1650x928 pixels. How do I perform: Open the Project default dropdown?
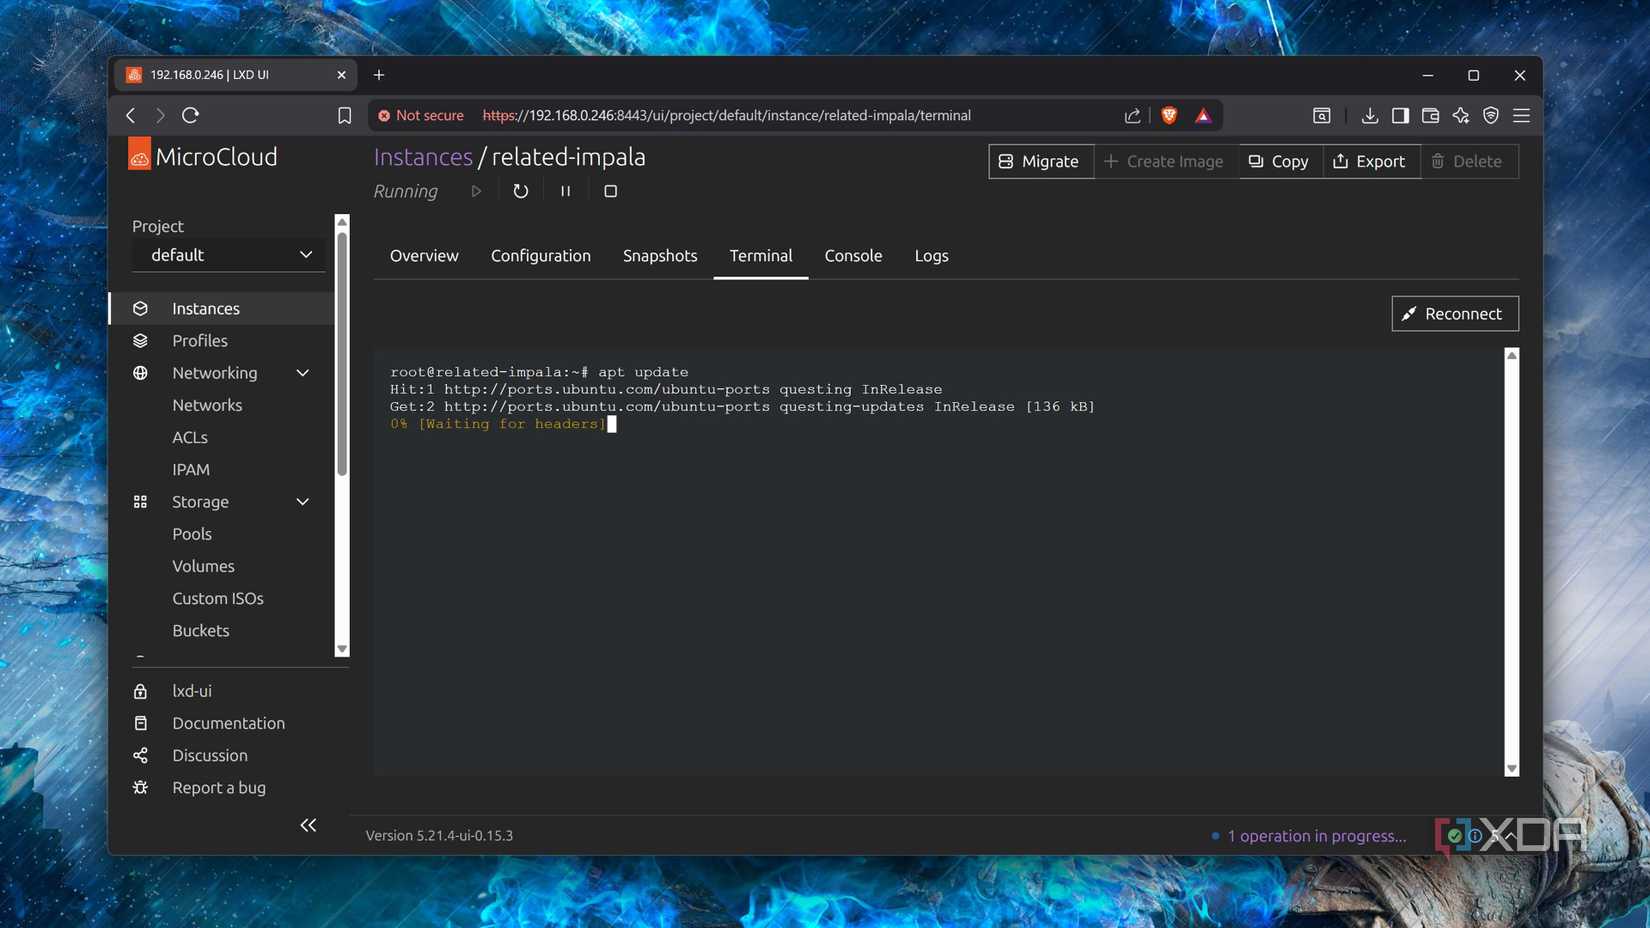[x=228, y=254]
